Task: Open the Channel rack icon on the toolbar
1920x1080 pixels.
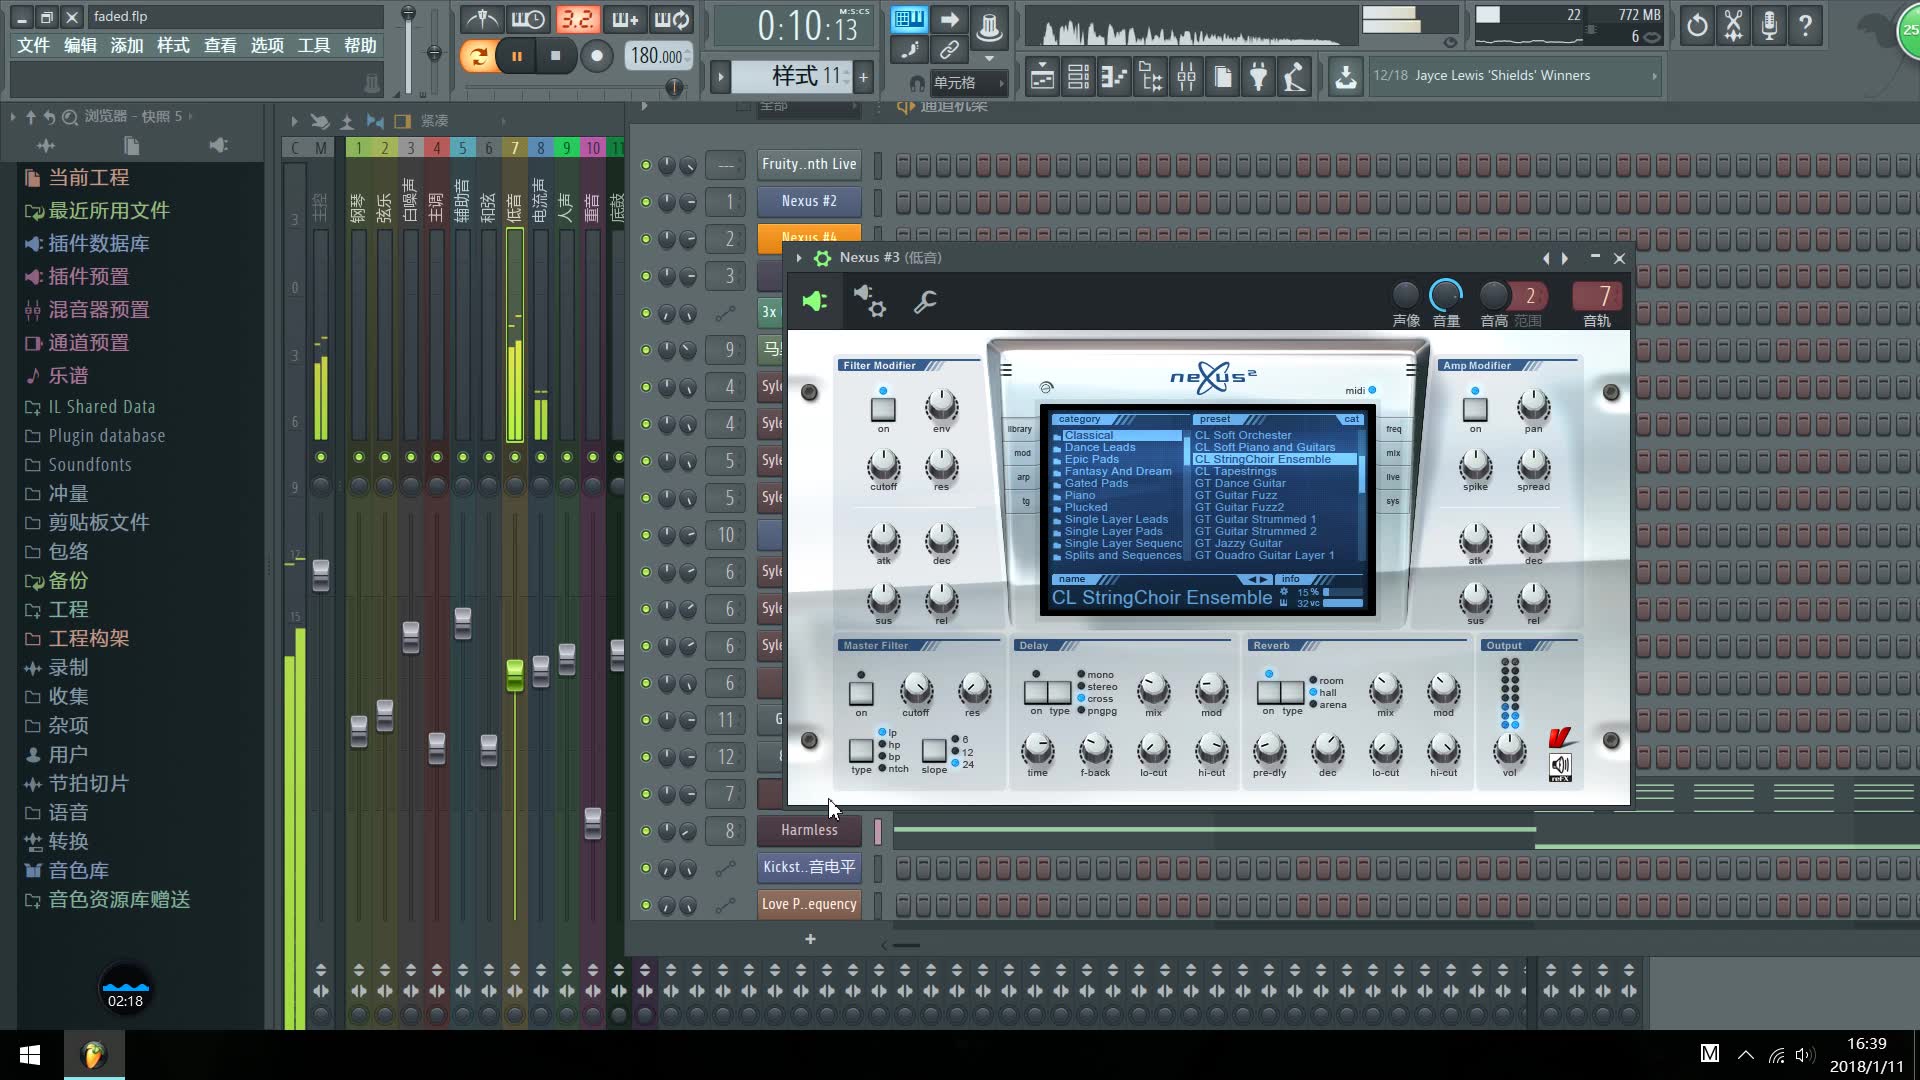Action: point(1078,76)
